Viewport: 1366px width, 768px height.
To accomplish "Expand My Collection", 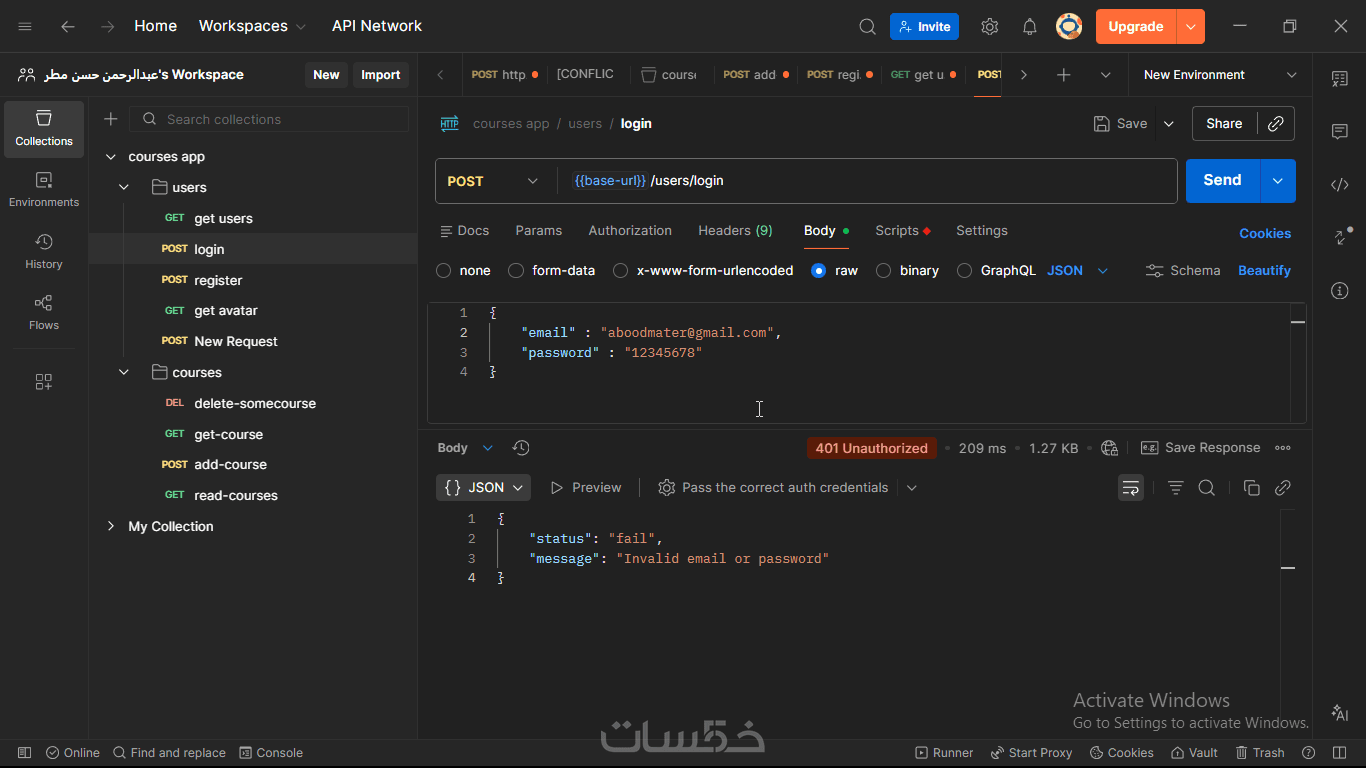I will click(x=110, y=527).
